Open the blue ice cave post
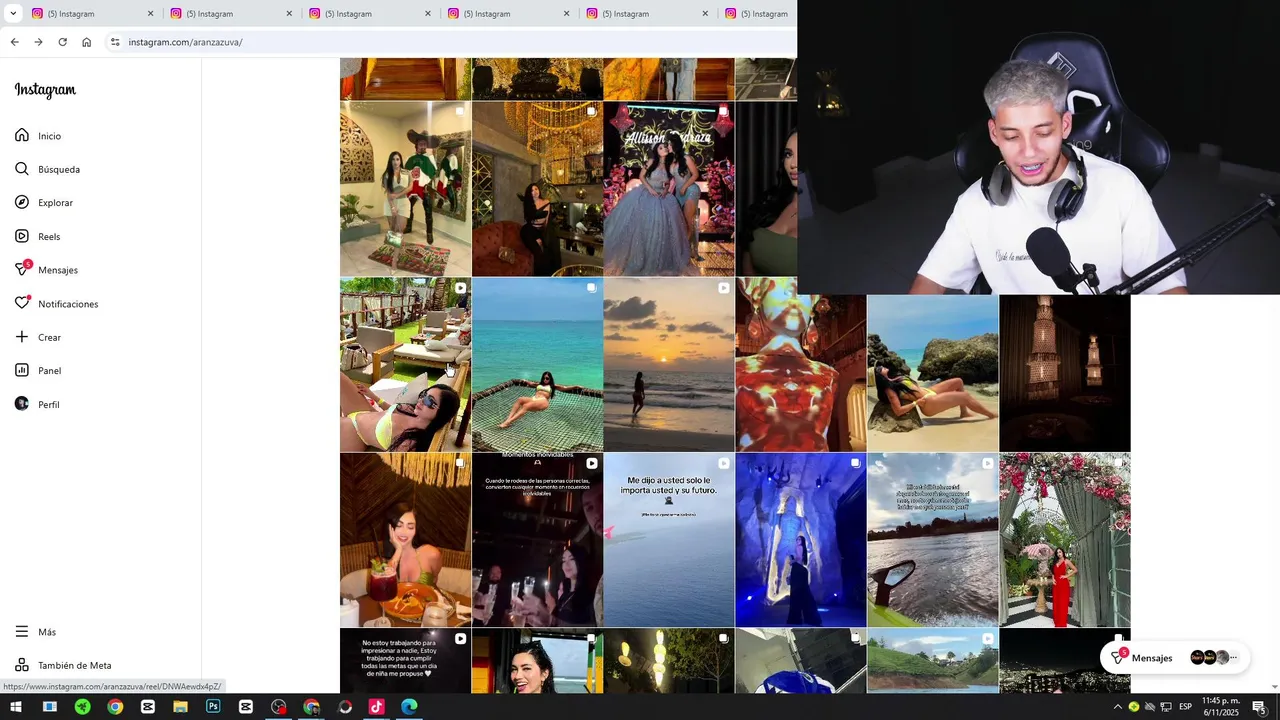The height and width of the screenshot is (720, 1280). click(801, 540)
